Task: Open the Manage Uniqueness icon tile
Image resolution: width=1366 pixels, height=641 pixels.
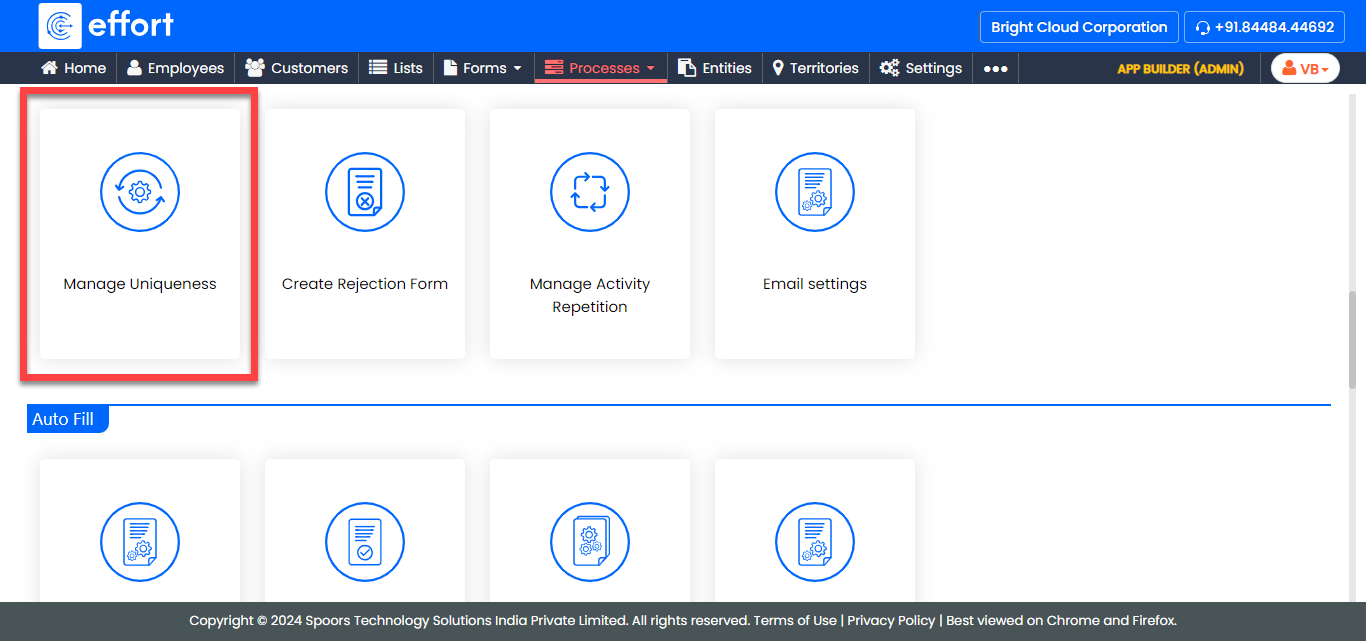Action: click(x=140, y=193)
